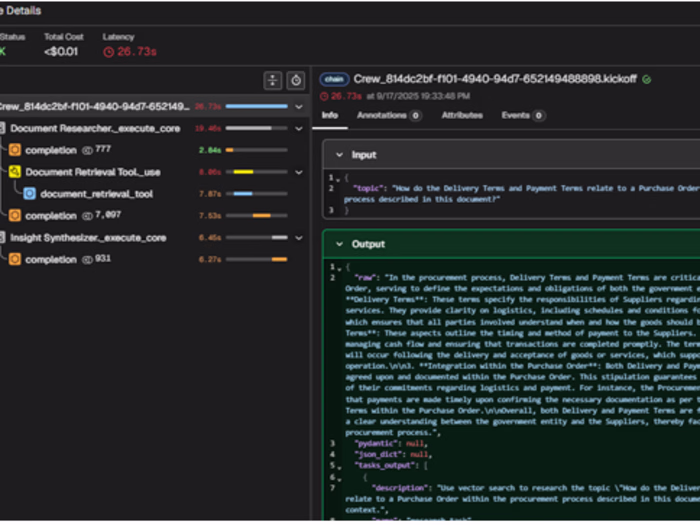This screenshot has height=525, width=700.
Task: Click the 6.45s duration of Insight Synthesizer
Action: [x=210, y=238]
